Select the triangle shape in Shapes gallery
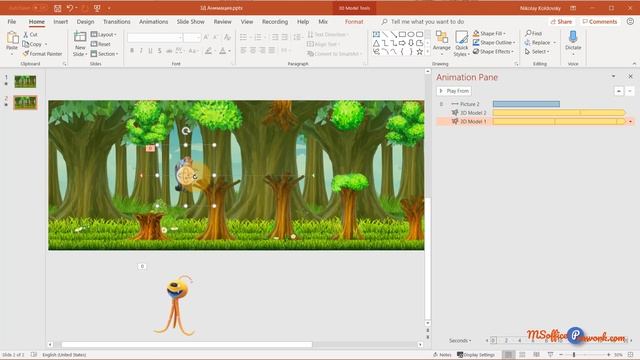 pos(376,43)
